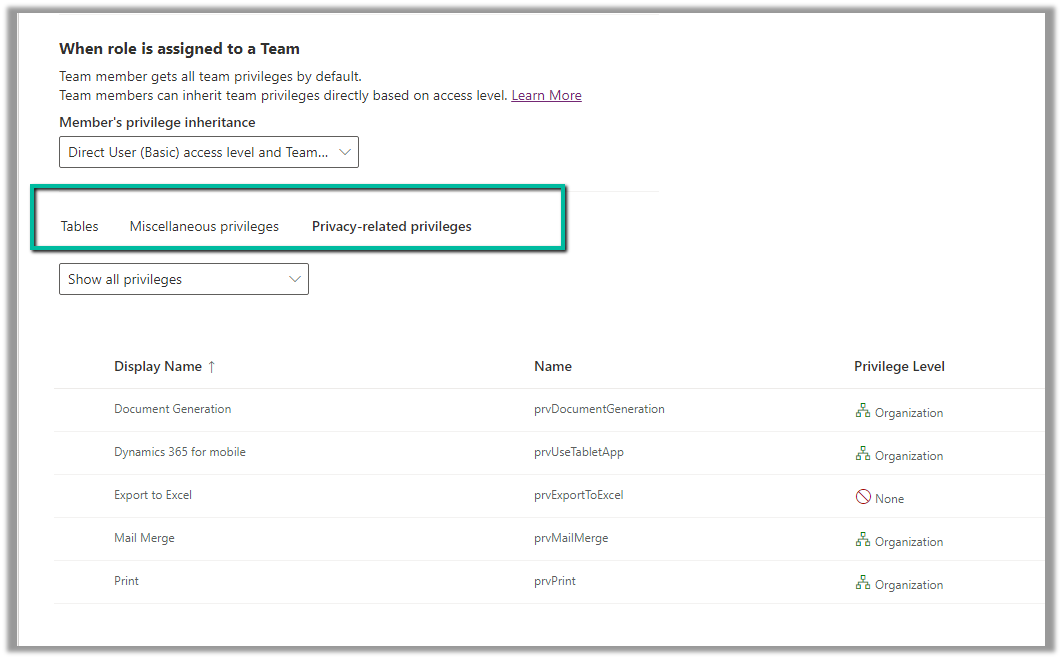This screenshot has width=1062, height=659.
Task: Click Organization icon for Dynamics 365 for mobile
Action: pos(863,454)
